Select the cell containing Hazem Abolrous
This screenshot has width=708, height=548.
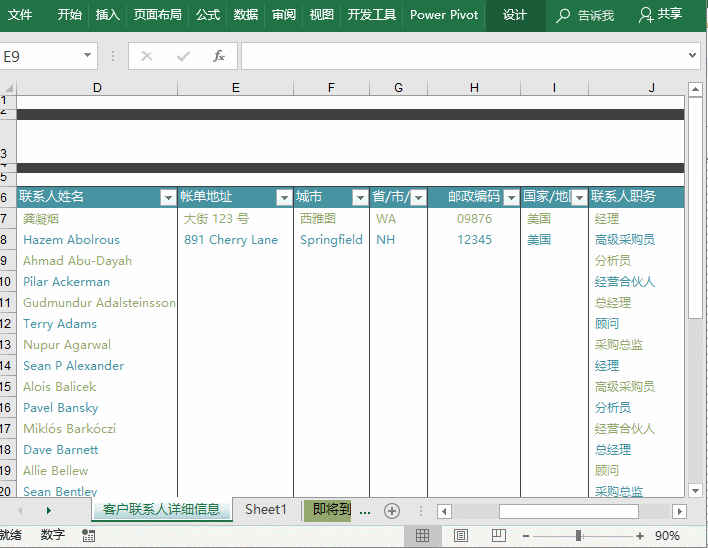pos(97,240)
